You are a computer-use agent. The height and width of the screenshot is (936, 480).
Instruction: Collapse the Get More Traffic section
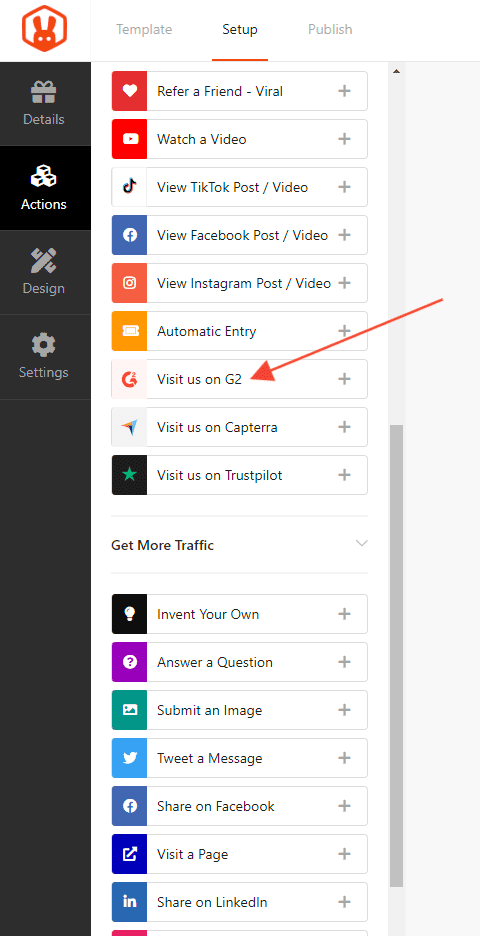[x=361, y=543]
